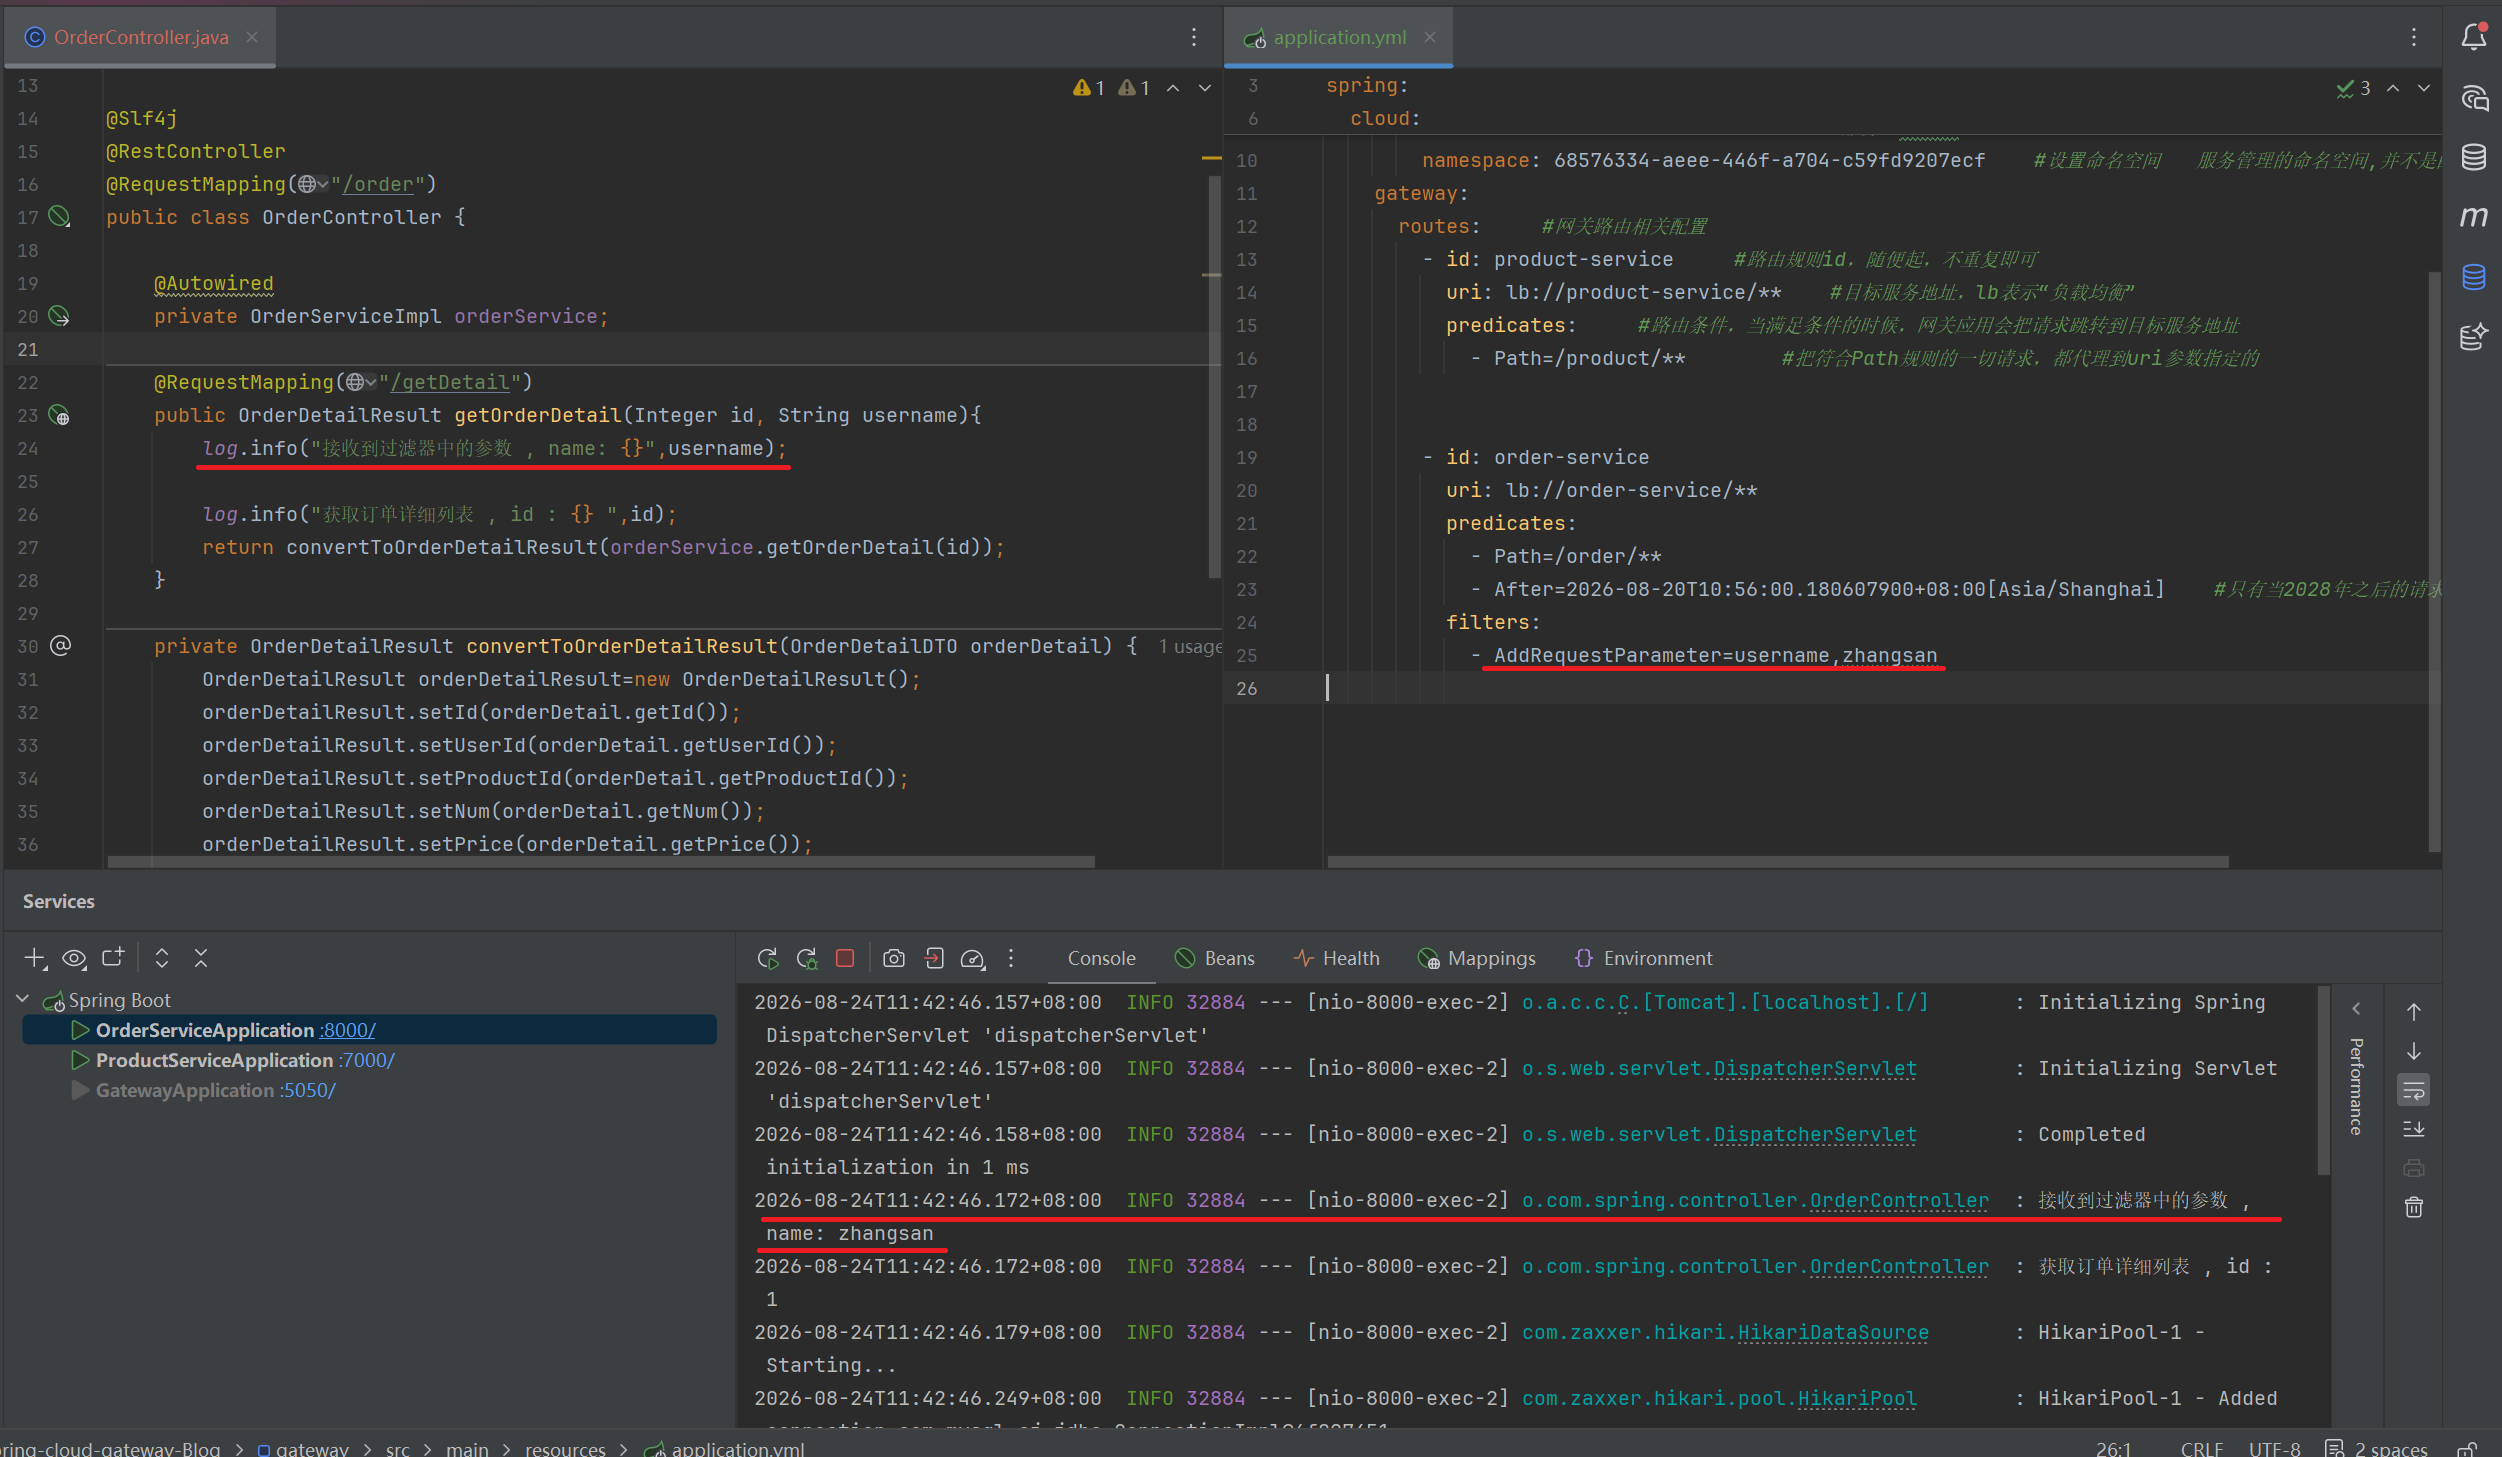The width and height of the screenshot is (2502, 1457).
Task: Clear all console output trash icon
Action: tap(2414, 1207)
